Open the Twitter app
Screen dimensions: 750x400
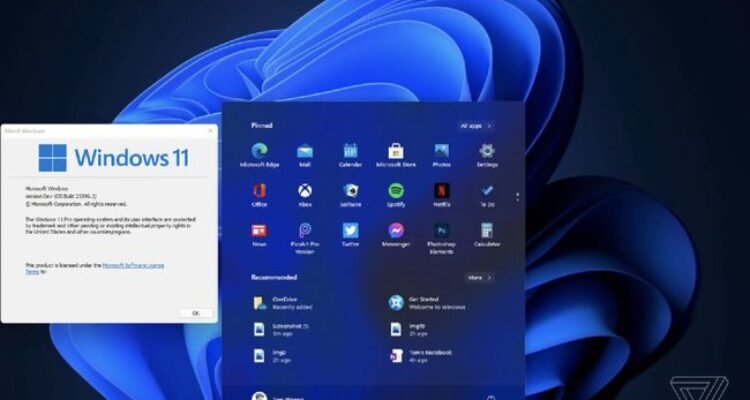(350, 234)
